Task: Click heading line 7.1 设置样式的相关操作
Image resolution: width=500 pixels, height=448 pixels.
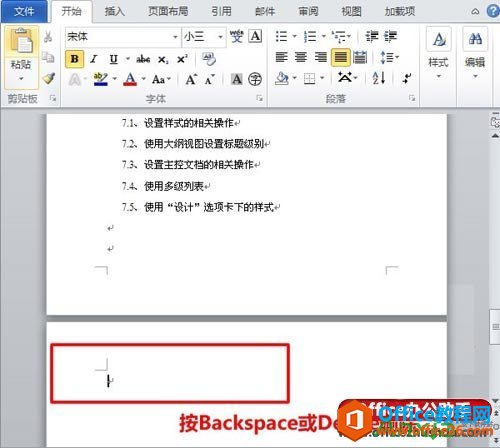Action: click(x=181, y=123)
